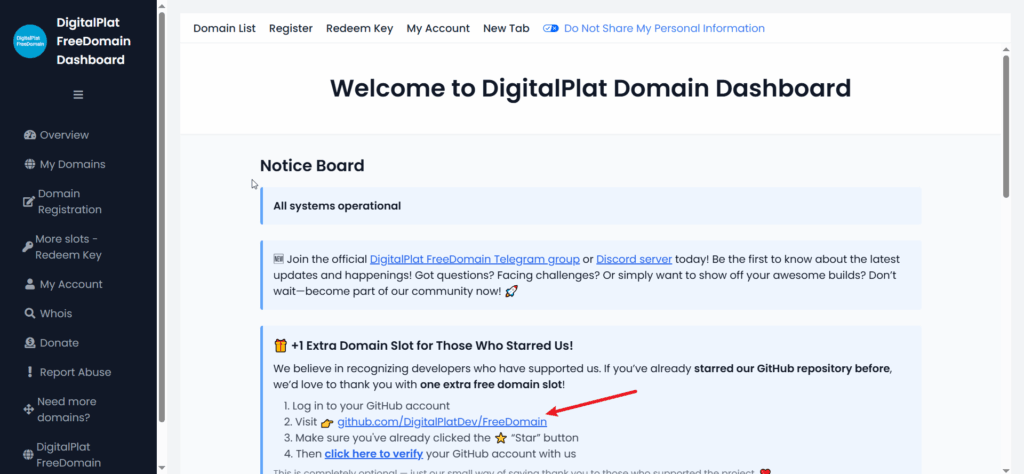Click the Whois magnifier icon
Viewport: 1024px width, 474px height.
click(30, 314)
